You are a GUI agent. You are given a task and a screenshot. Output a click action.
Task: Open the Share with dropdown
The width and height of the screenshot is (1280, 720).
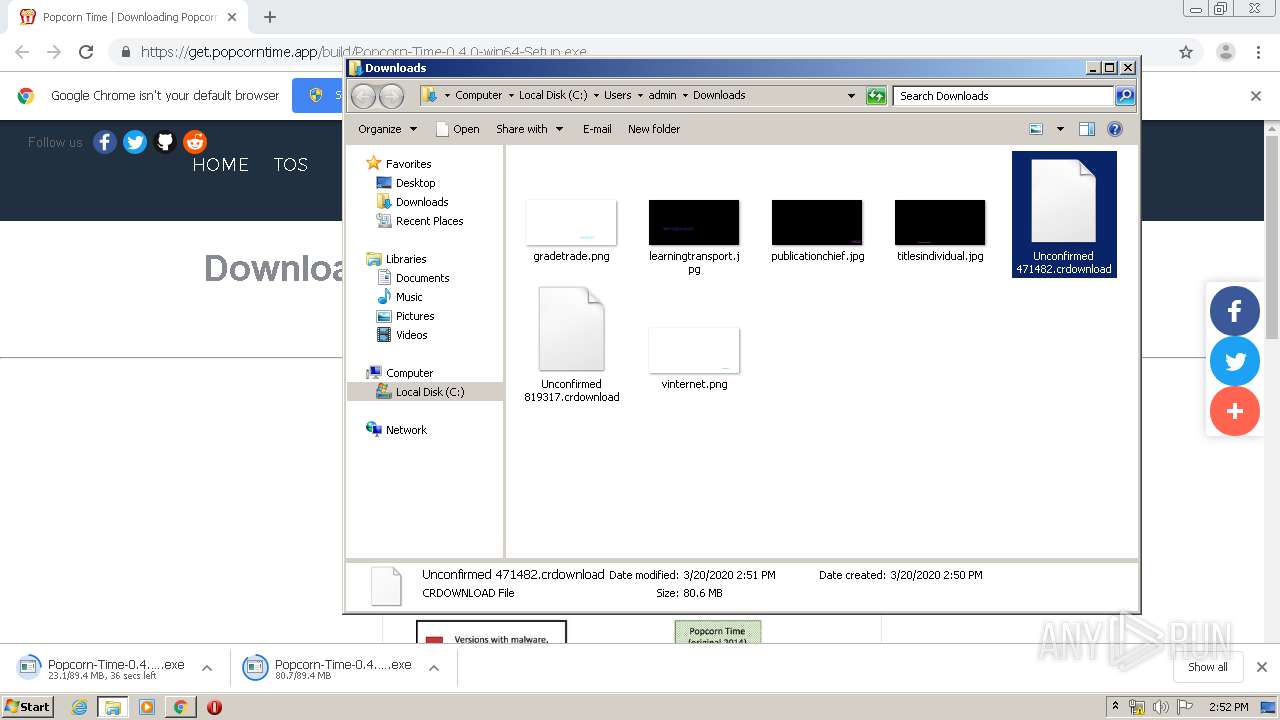point(529,129)
